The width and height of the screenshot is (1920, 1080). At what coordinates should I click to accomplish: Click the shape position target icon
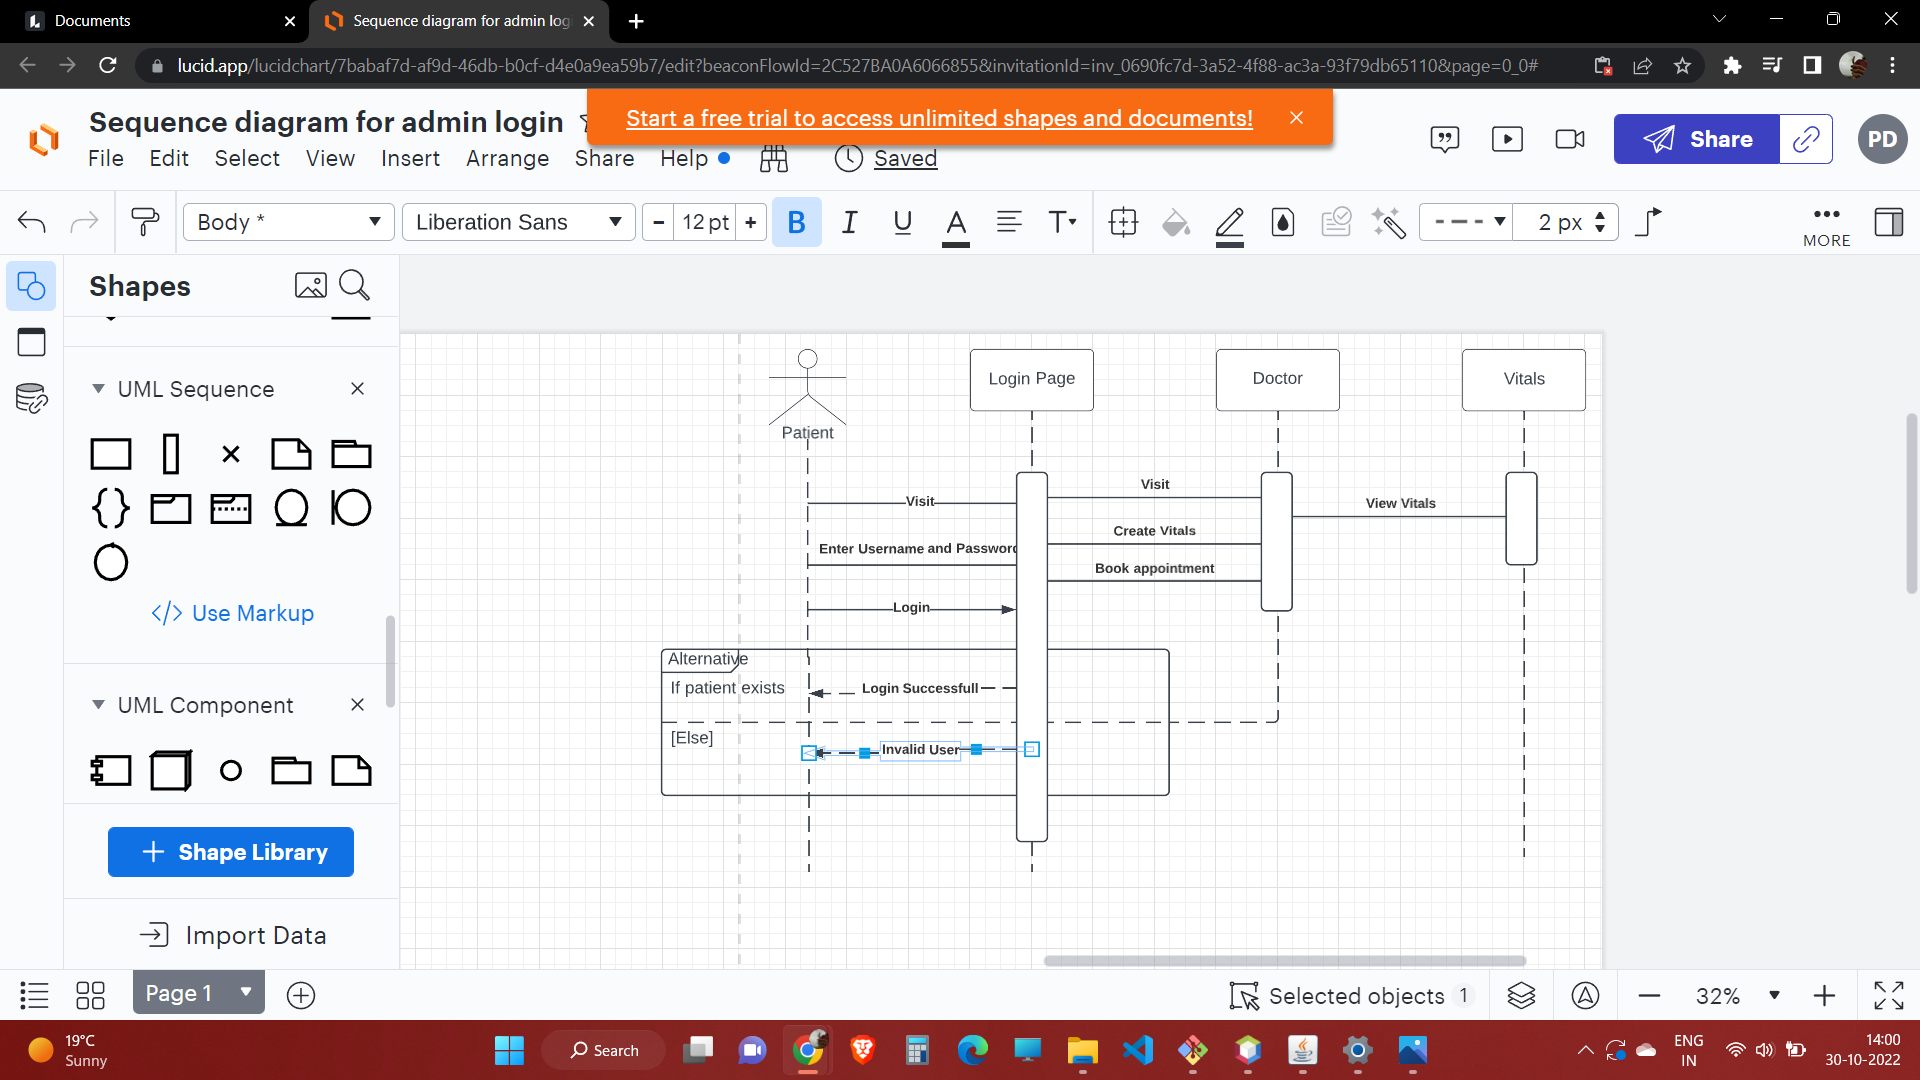click(1124, 222)
